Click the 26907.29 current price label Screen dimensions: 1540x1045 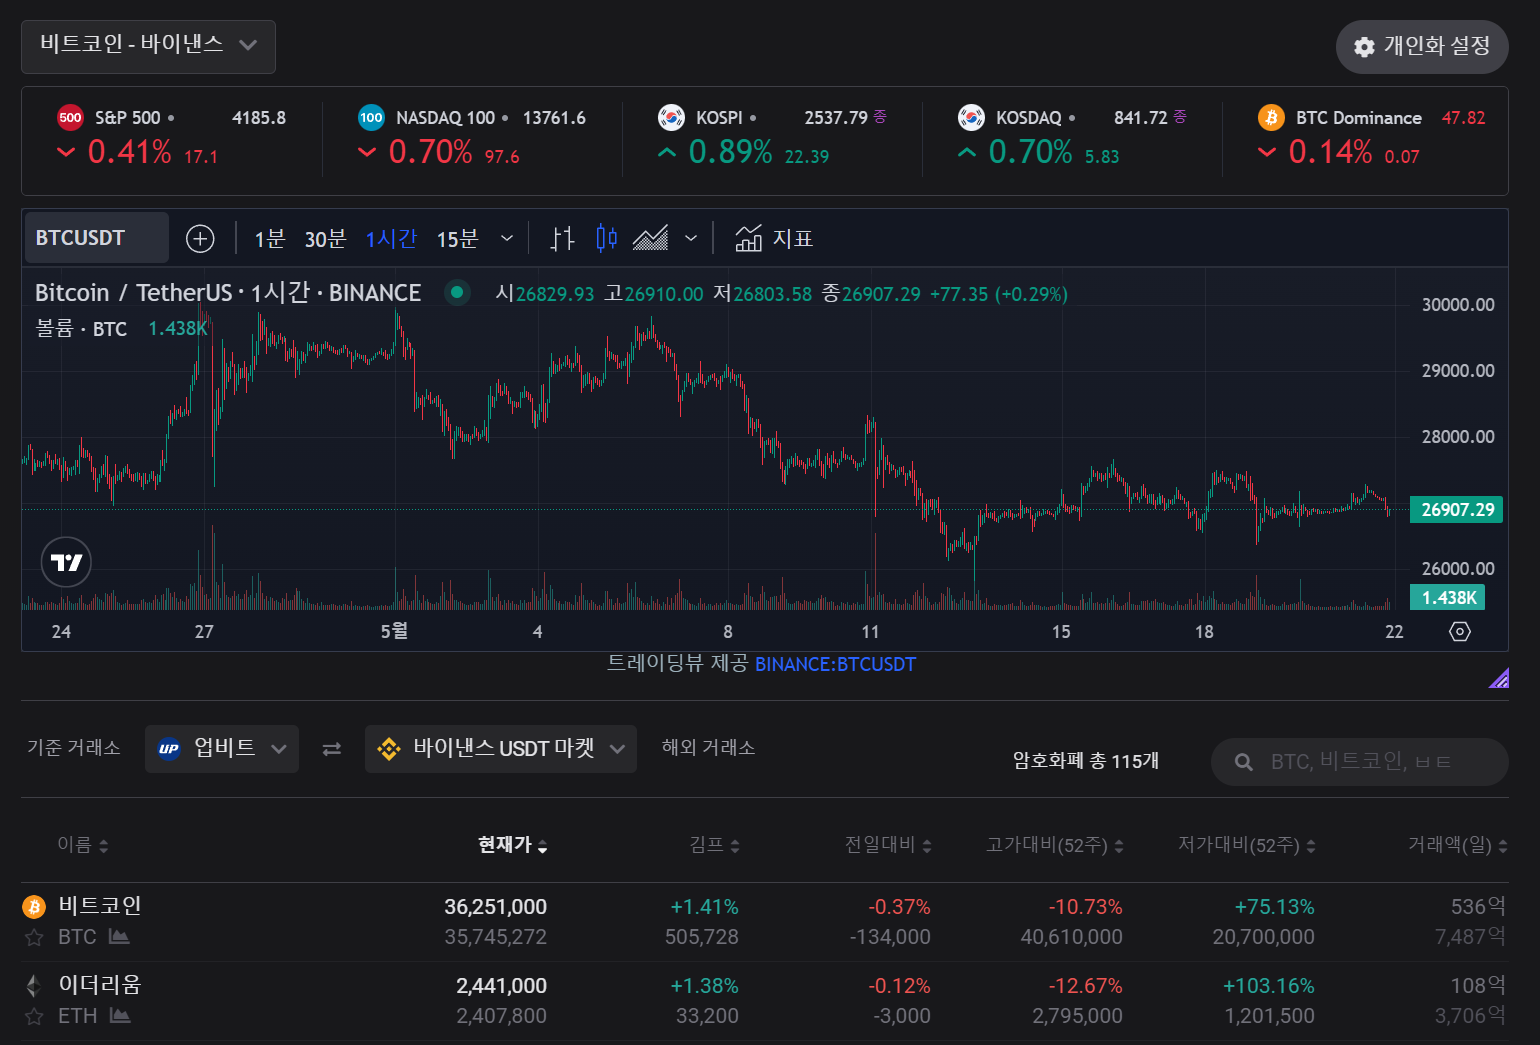coord(1458,510)
